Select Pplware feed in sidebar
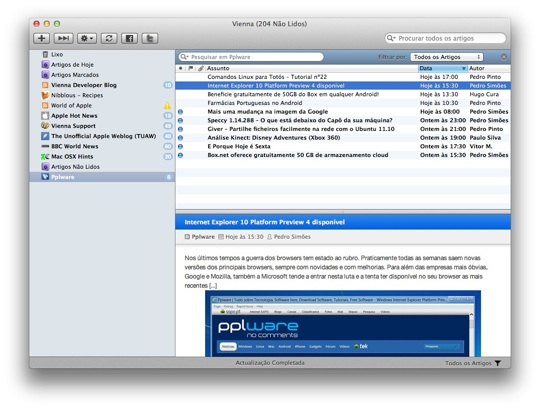This screenshot has height=409, width=540. (x=102, y=177)
